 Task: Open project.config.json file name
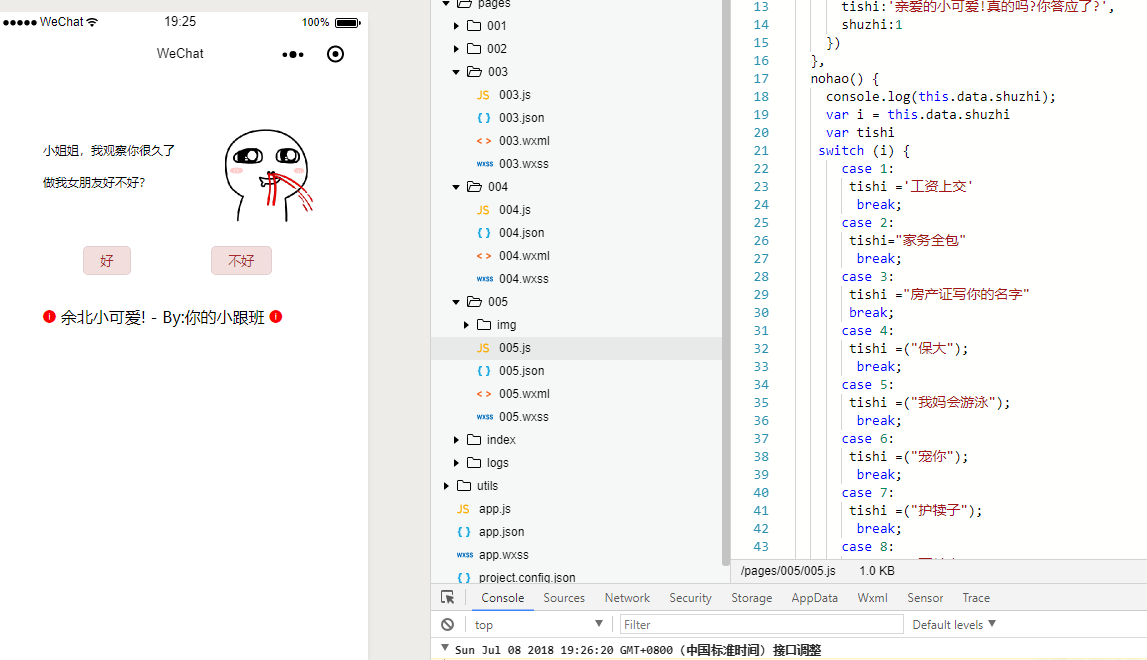527,577
